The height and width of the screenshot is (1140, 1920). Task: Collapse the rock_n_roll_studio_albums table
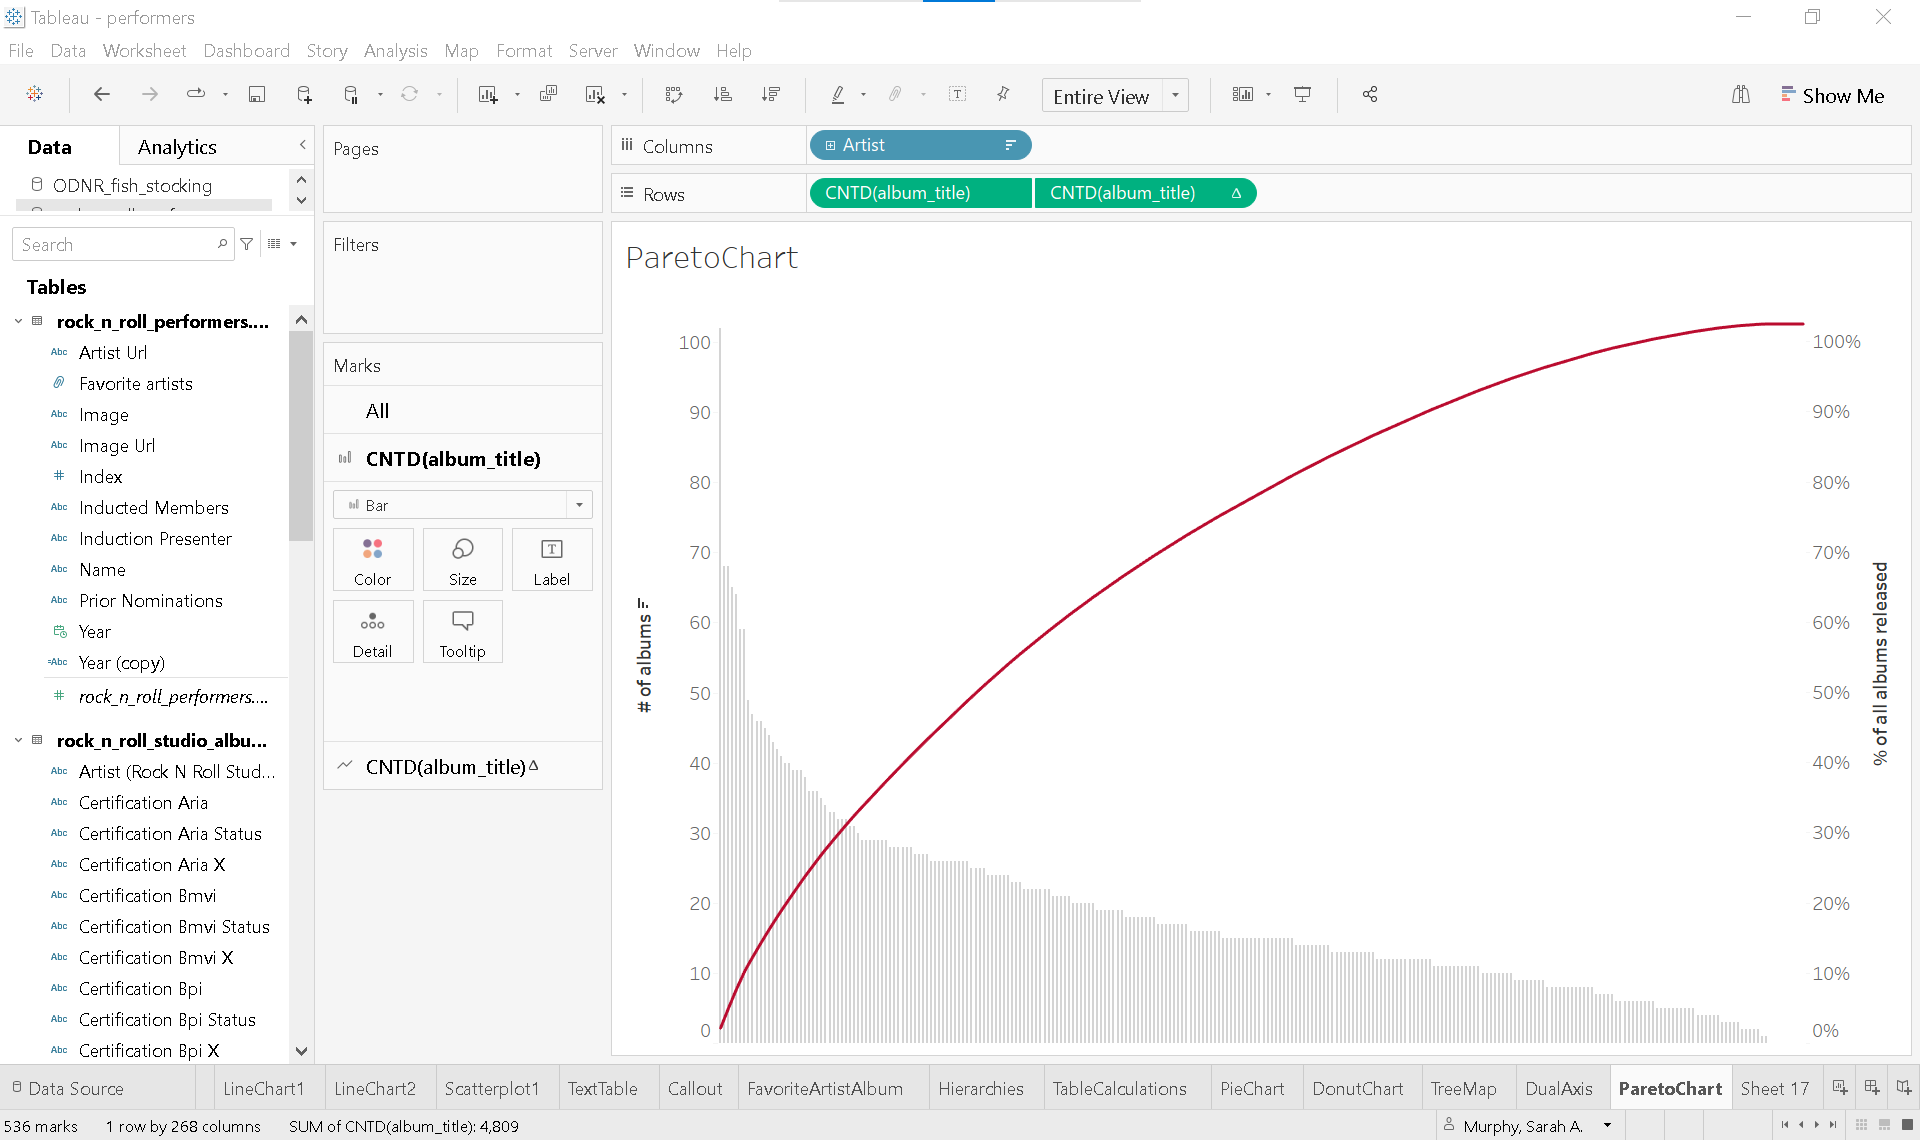18,740
